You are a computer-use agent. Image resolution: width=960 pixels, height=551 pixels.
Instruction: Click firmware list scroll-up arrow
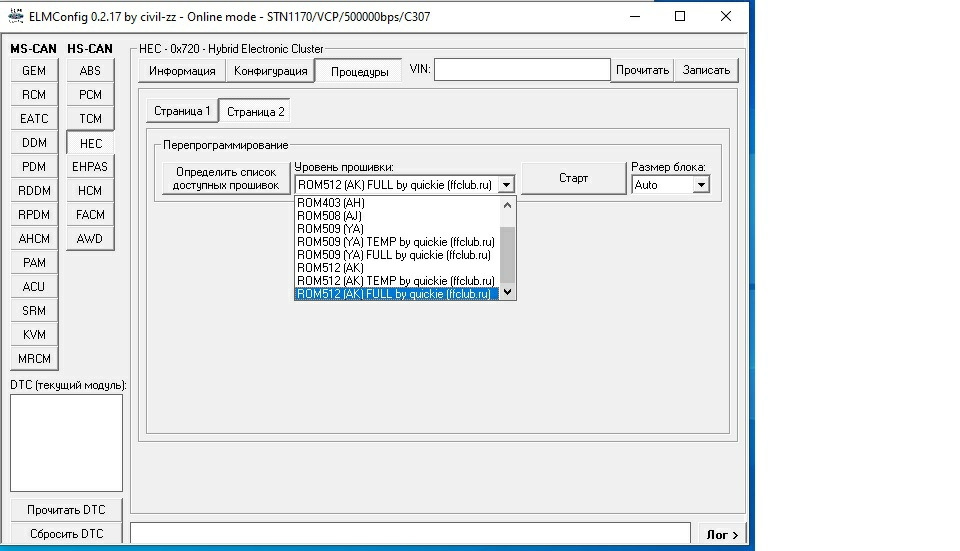click(507, 205)
